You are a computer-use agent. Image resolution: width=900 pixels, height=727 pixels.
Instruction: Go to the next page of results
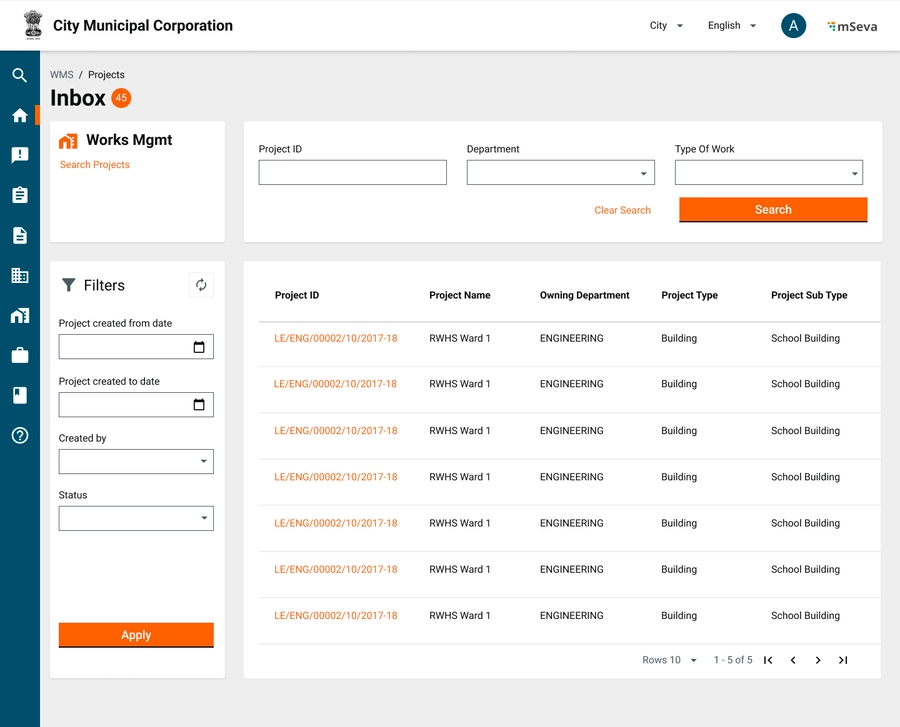point(818,660)
